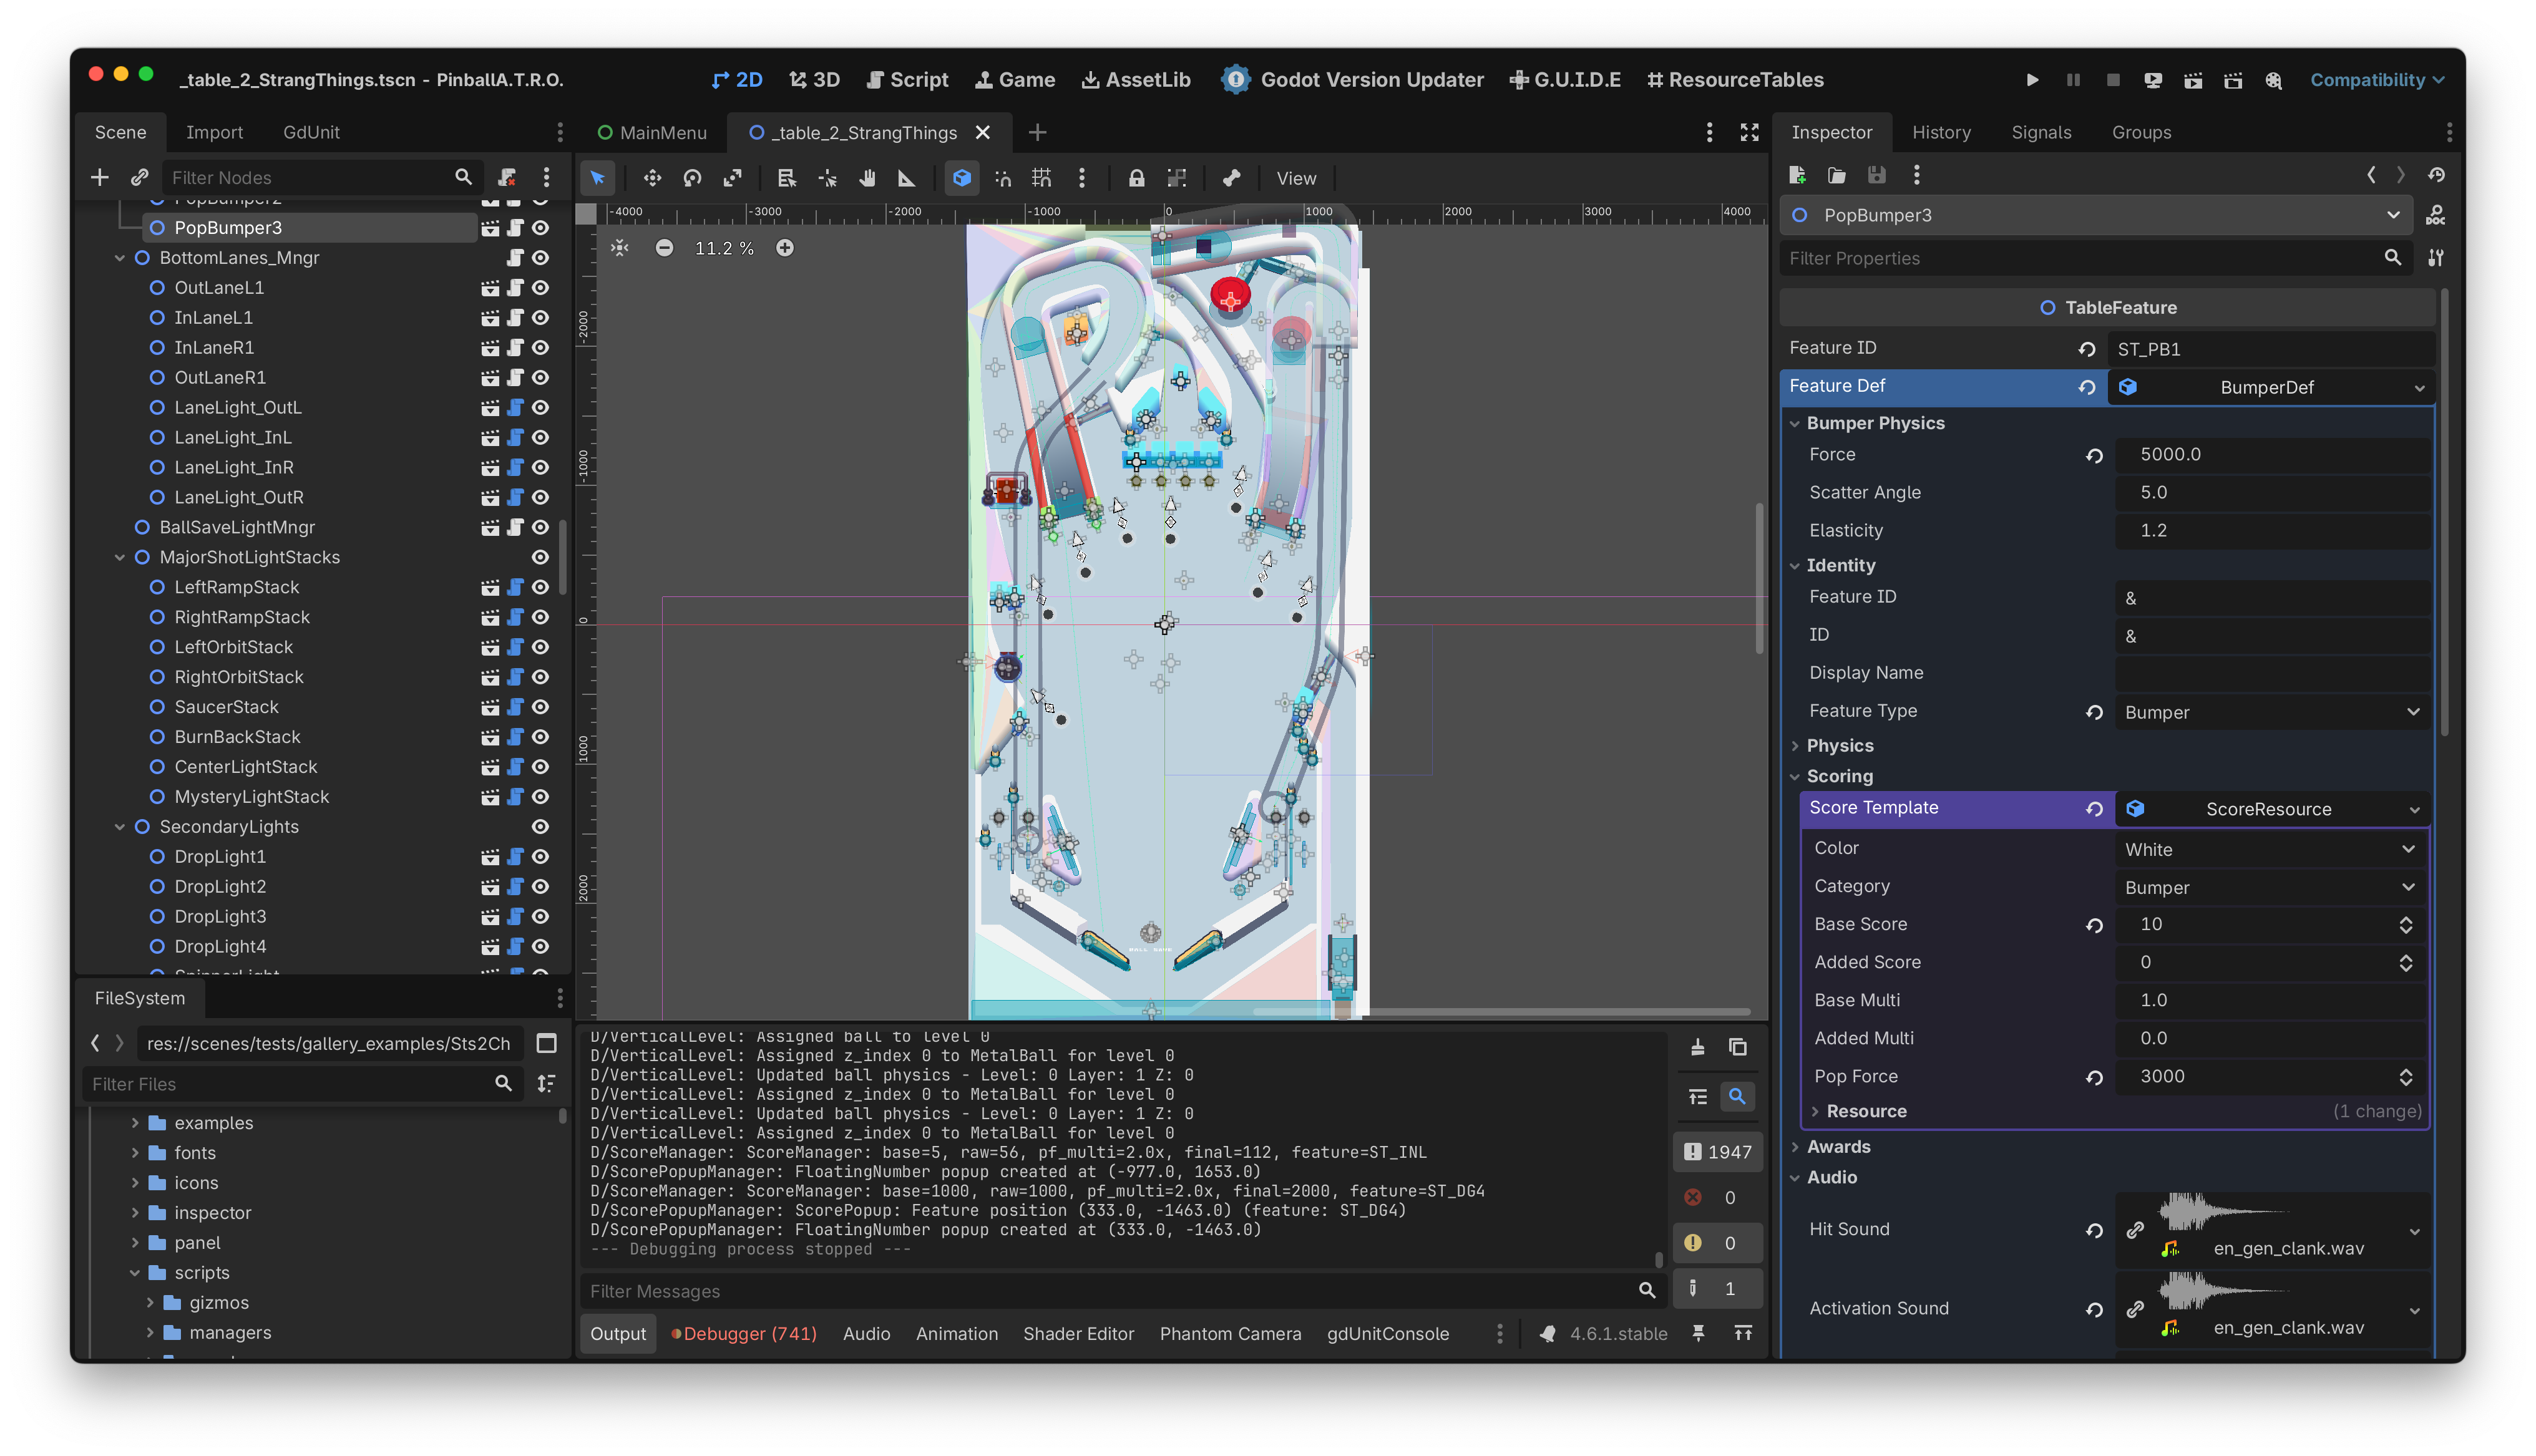Screen dimensions: 2536x1456
Task: Open the Feature Def BumperDef dropdown
Action: [x=2271, y=387]
